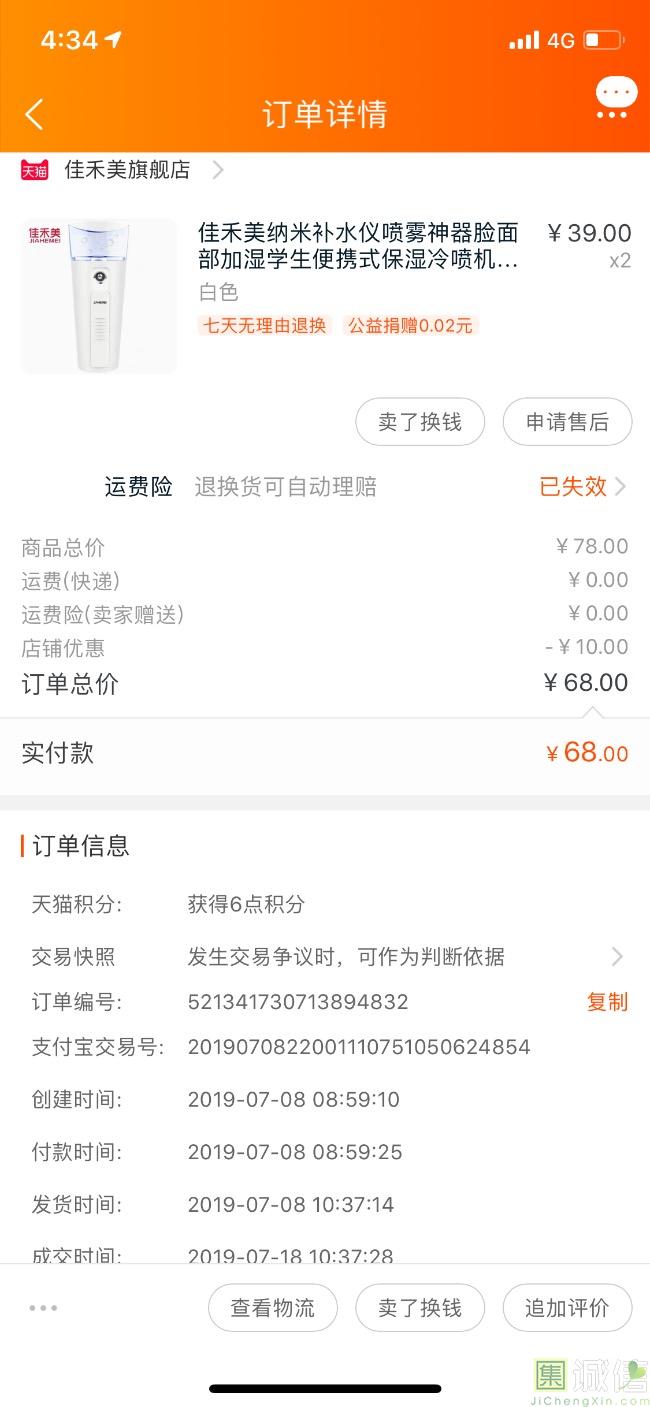Open the three-dot more options menu
Screen dimensions: 650x1407
[43, 1307]
